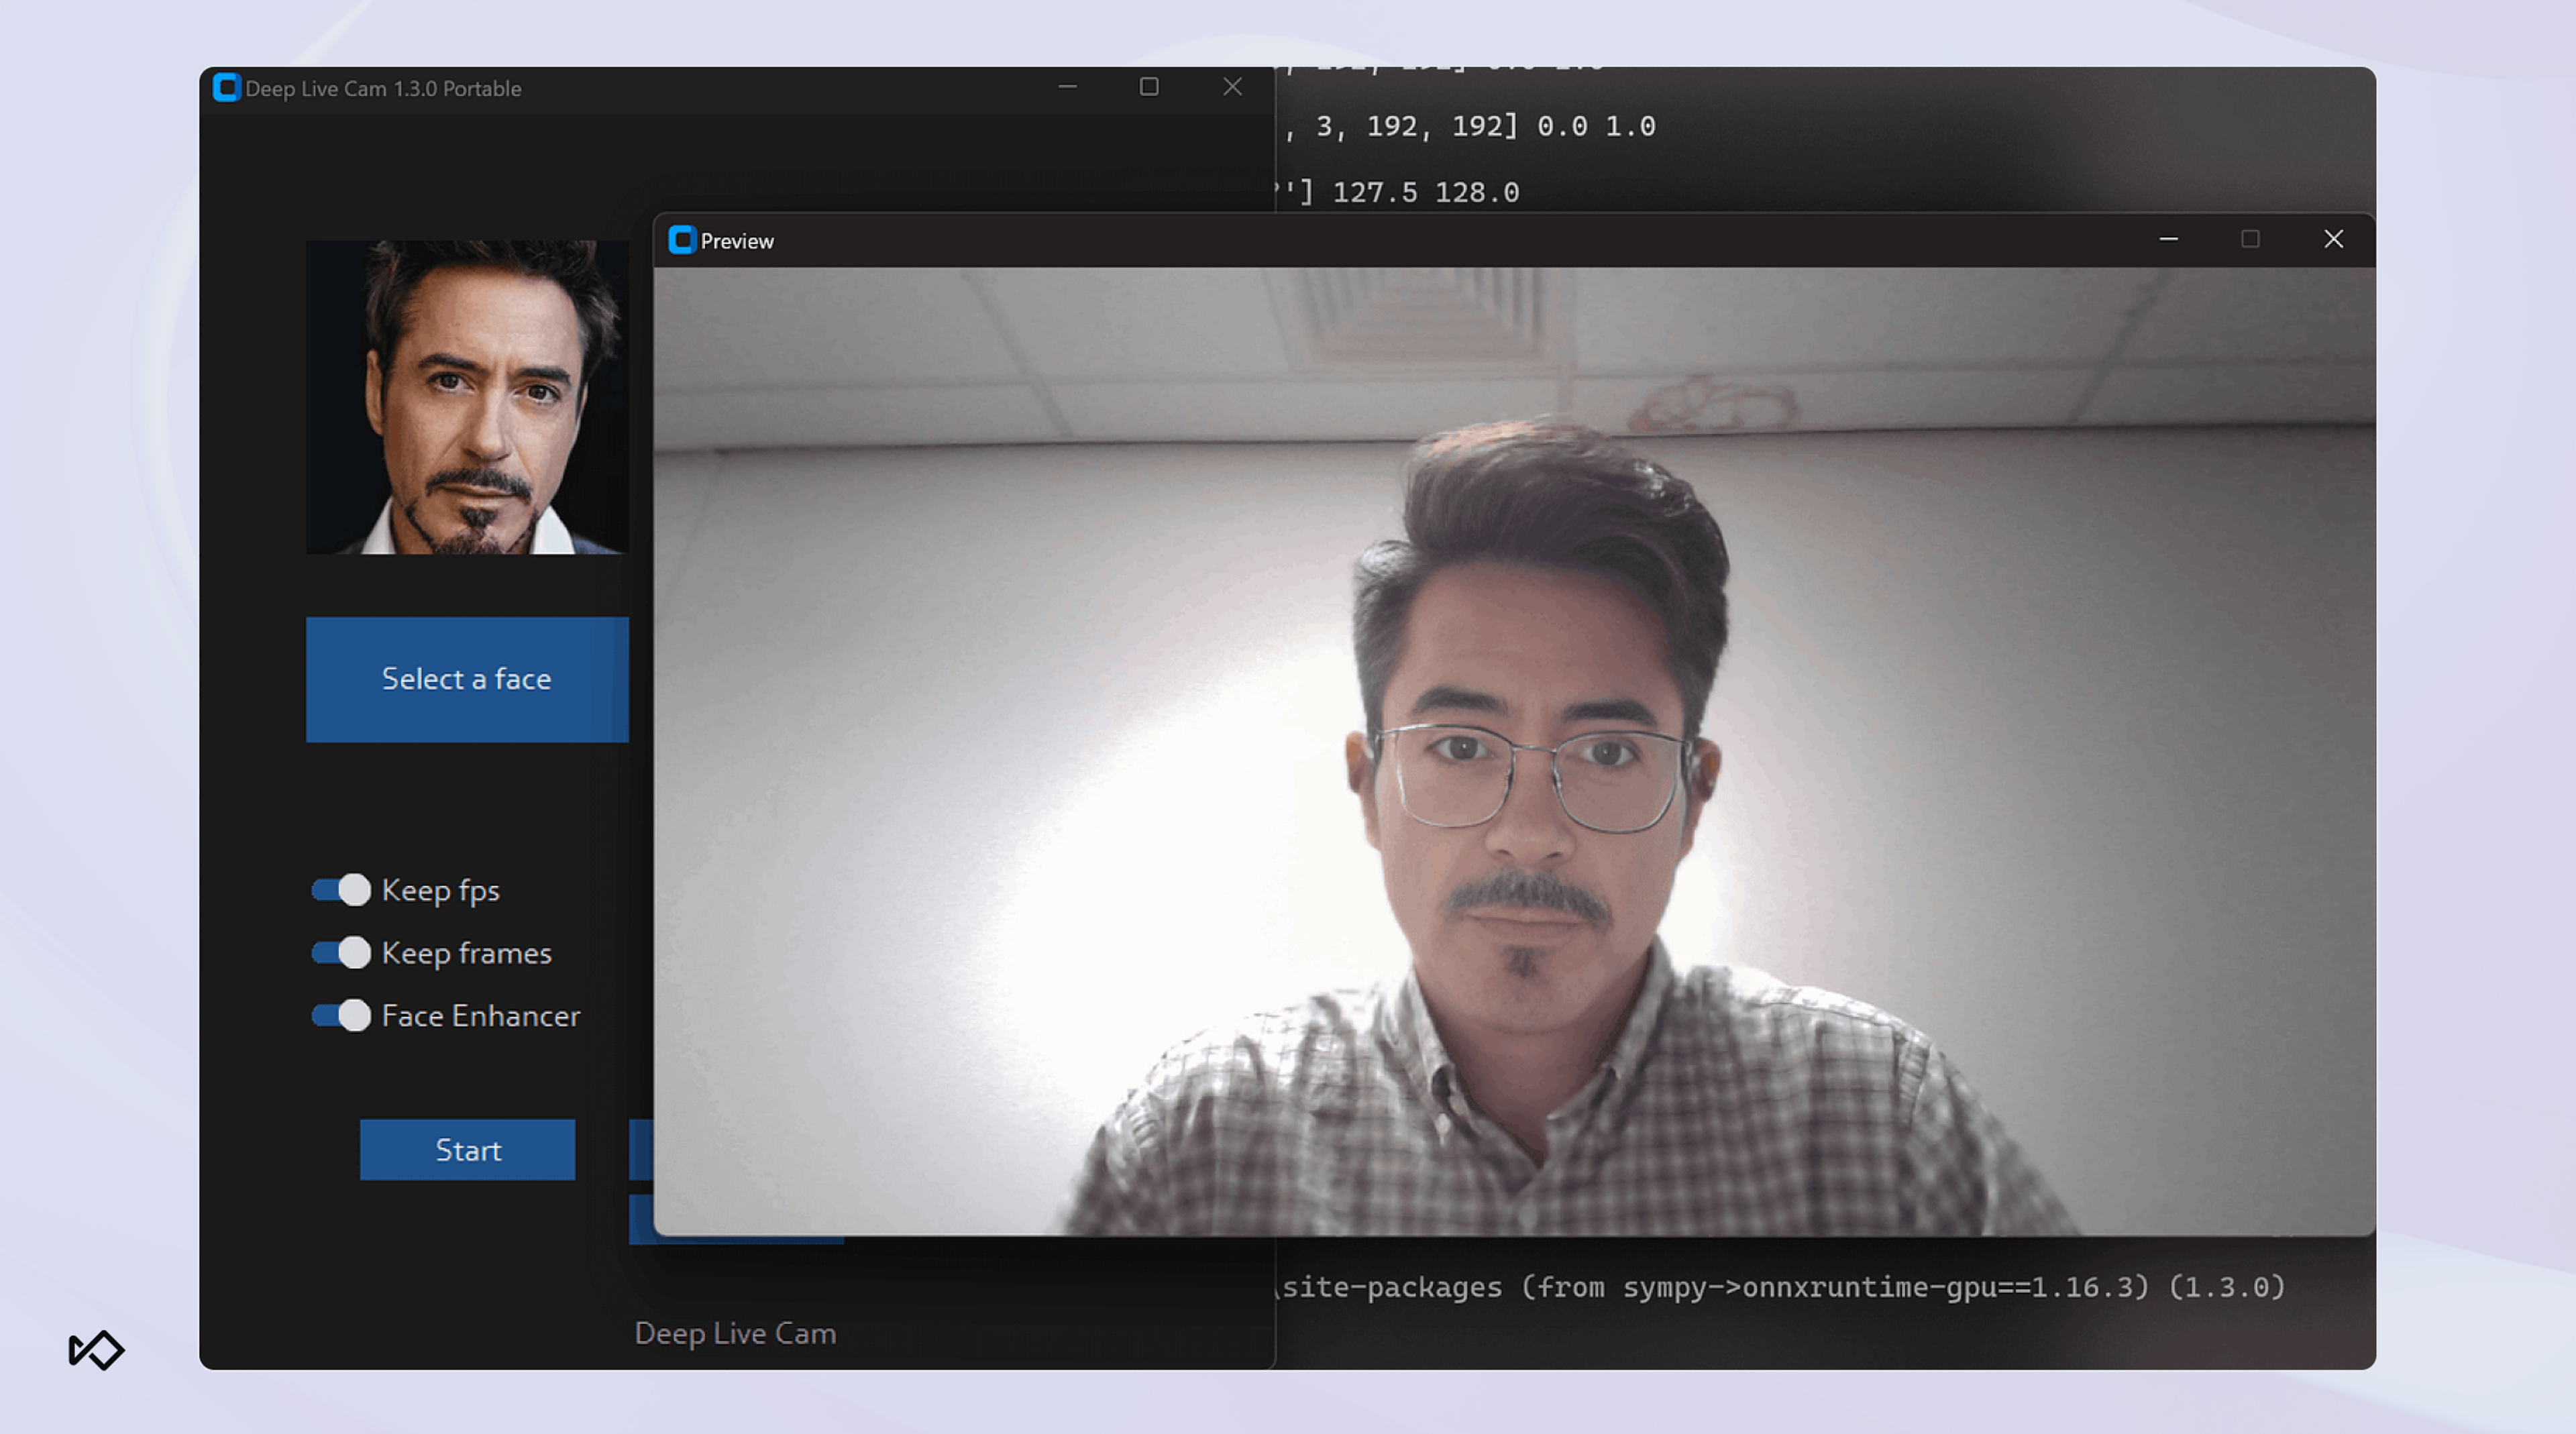Screen dimensions: 2576x1434
Task: Click the 'Preview' window title text
Action: tap(737, 241)
